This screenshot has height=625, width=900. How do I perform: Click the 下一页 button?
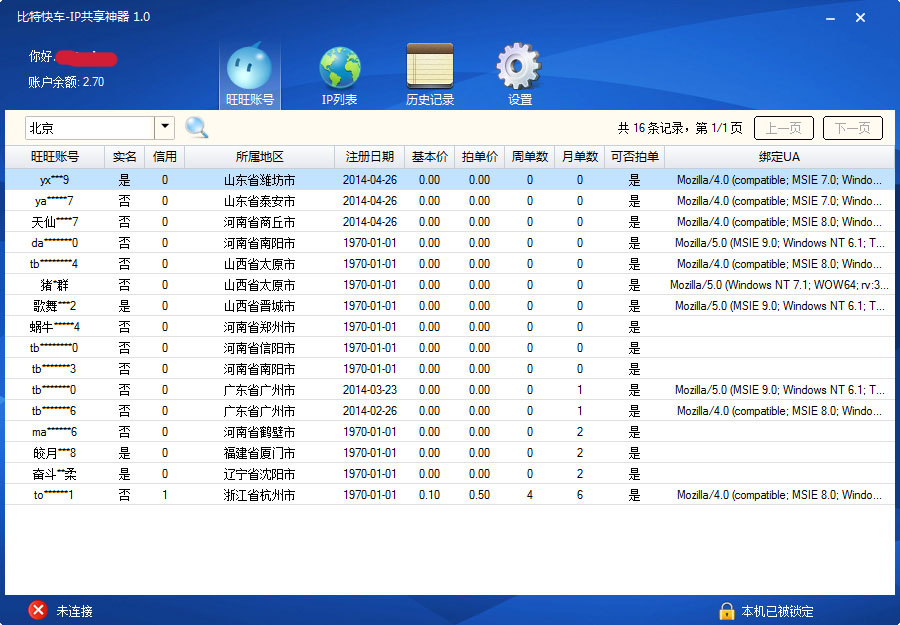(x=852, y=128)
